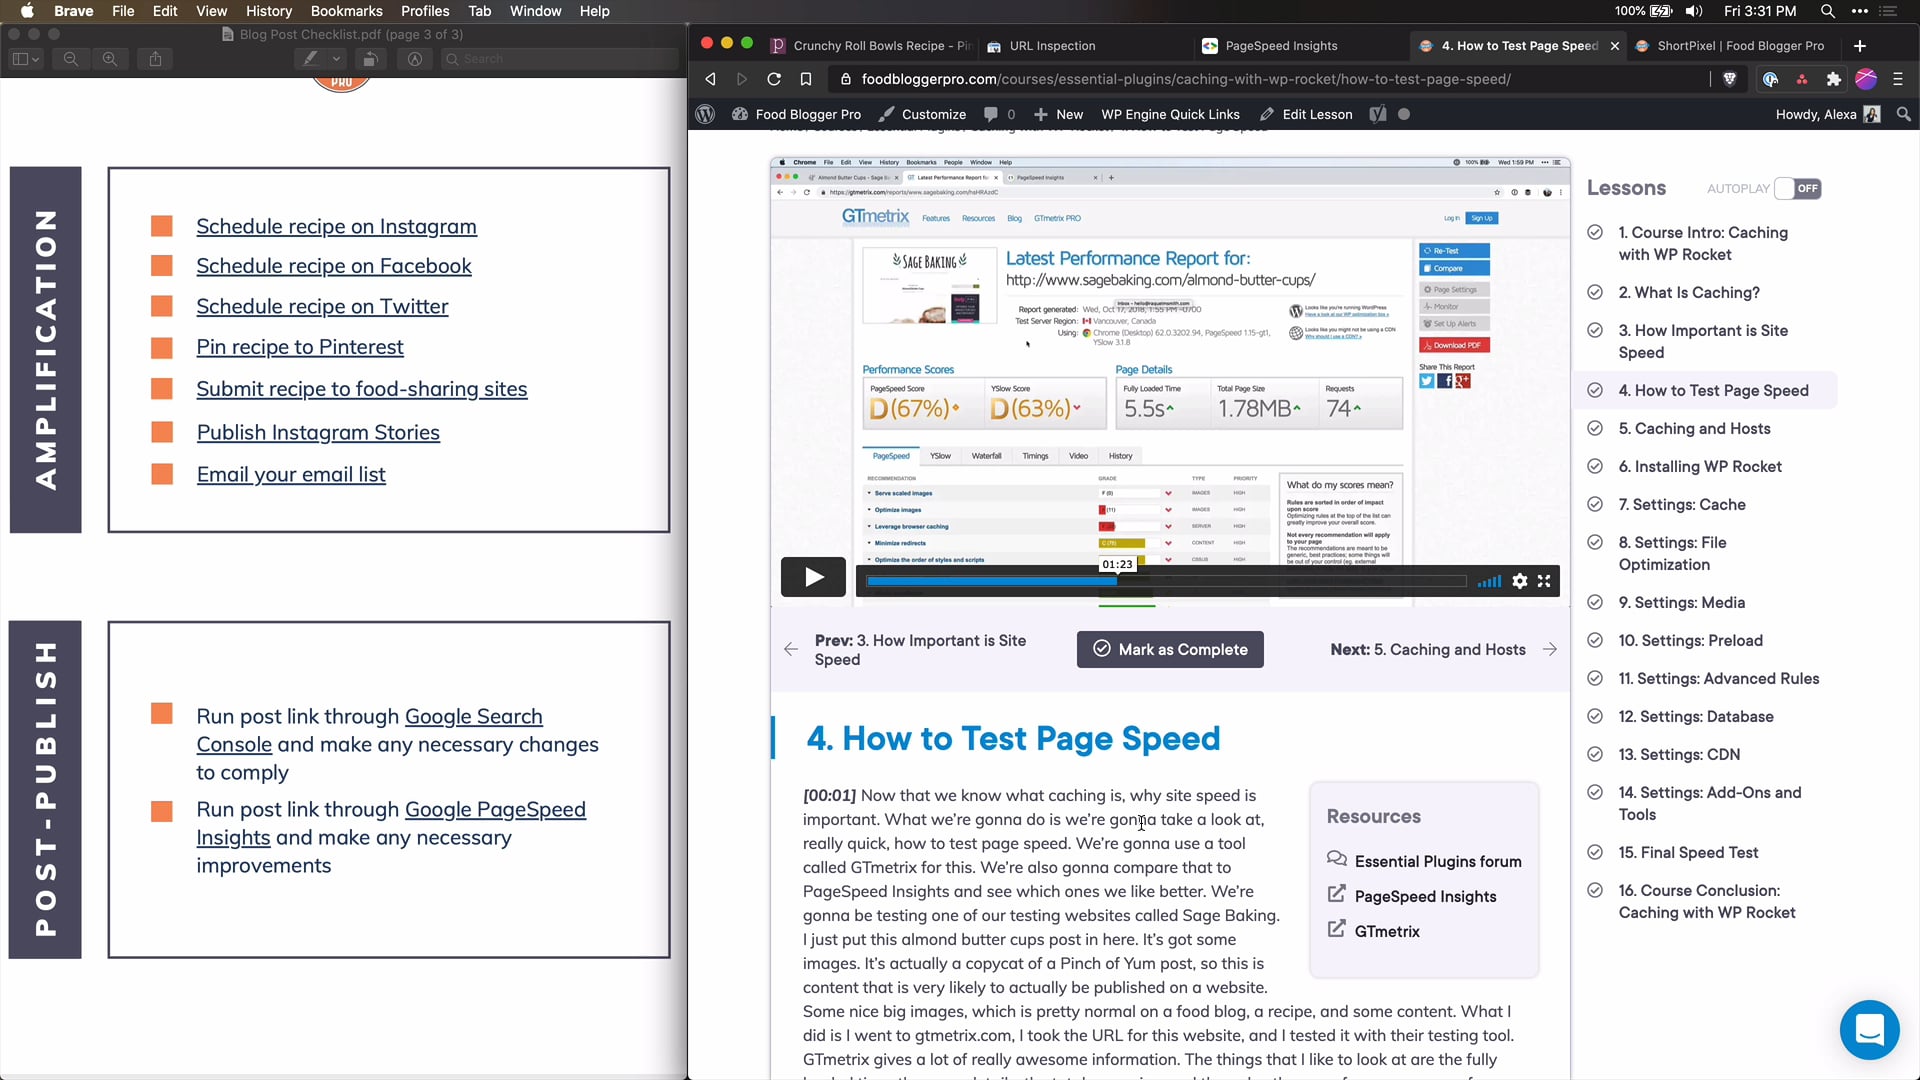Open video settings gear

tap(1520, 581)
